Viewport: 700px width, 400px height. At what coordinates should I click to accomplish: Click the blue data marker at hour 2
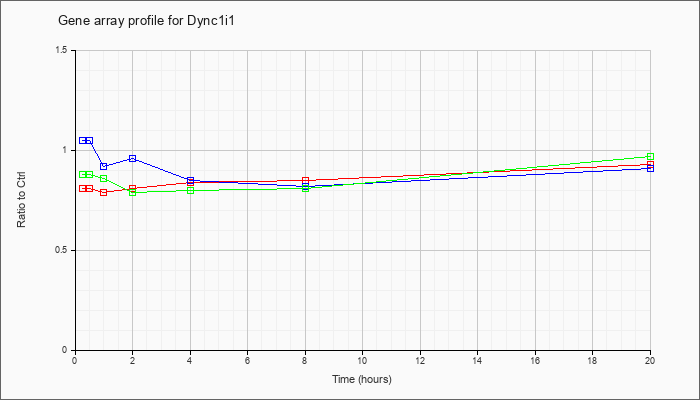pyautogui.click(x=133, y=158)
